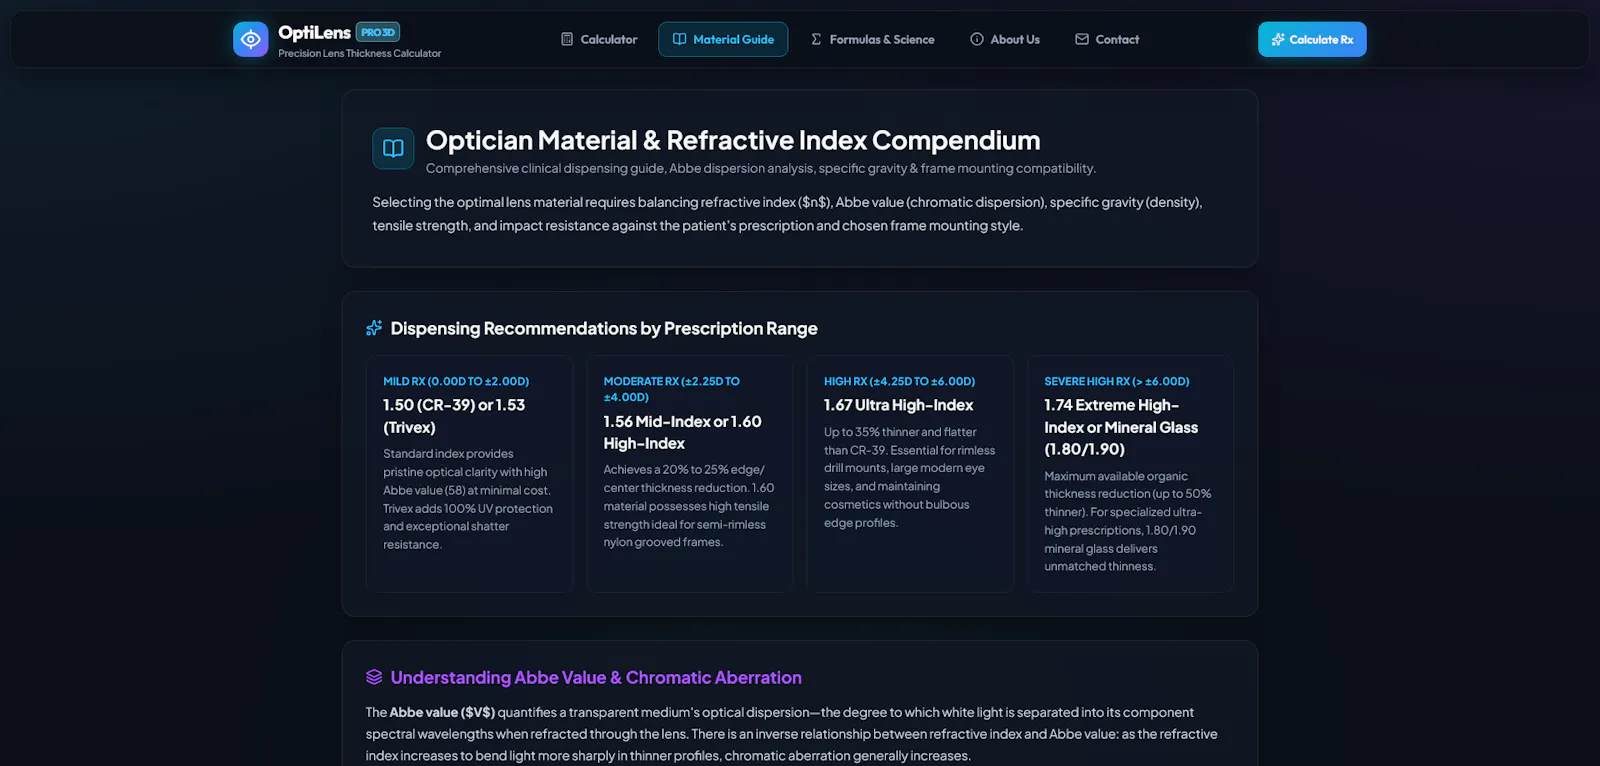Select the Mild Rx 1.50 CR-39 card
This screenshot has width=1600, height=766.
pyautogui.click(x=469, y=474)
